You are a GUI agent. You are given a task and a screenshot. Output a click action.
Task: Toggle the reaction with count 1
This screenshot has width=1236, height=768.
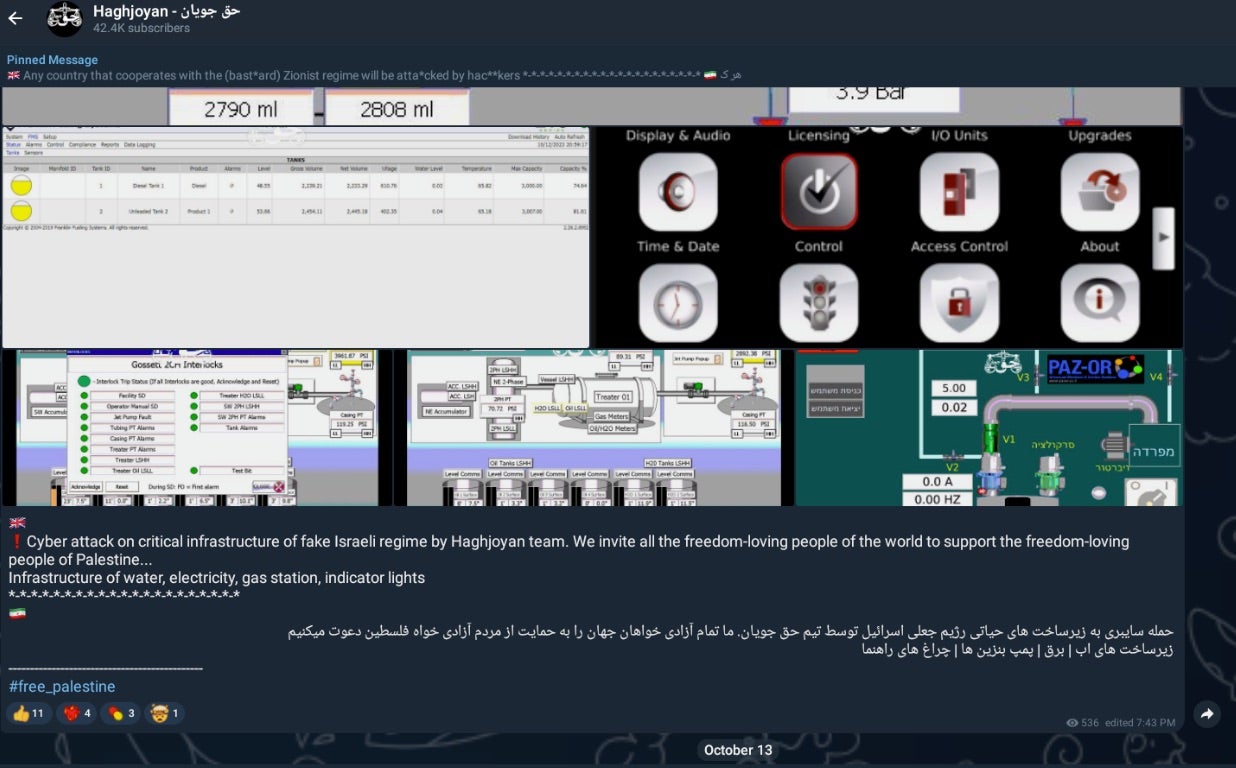[x=165, y=713]
